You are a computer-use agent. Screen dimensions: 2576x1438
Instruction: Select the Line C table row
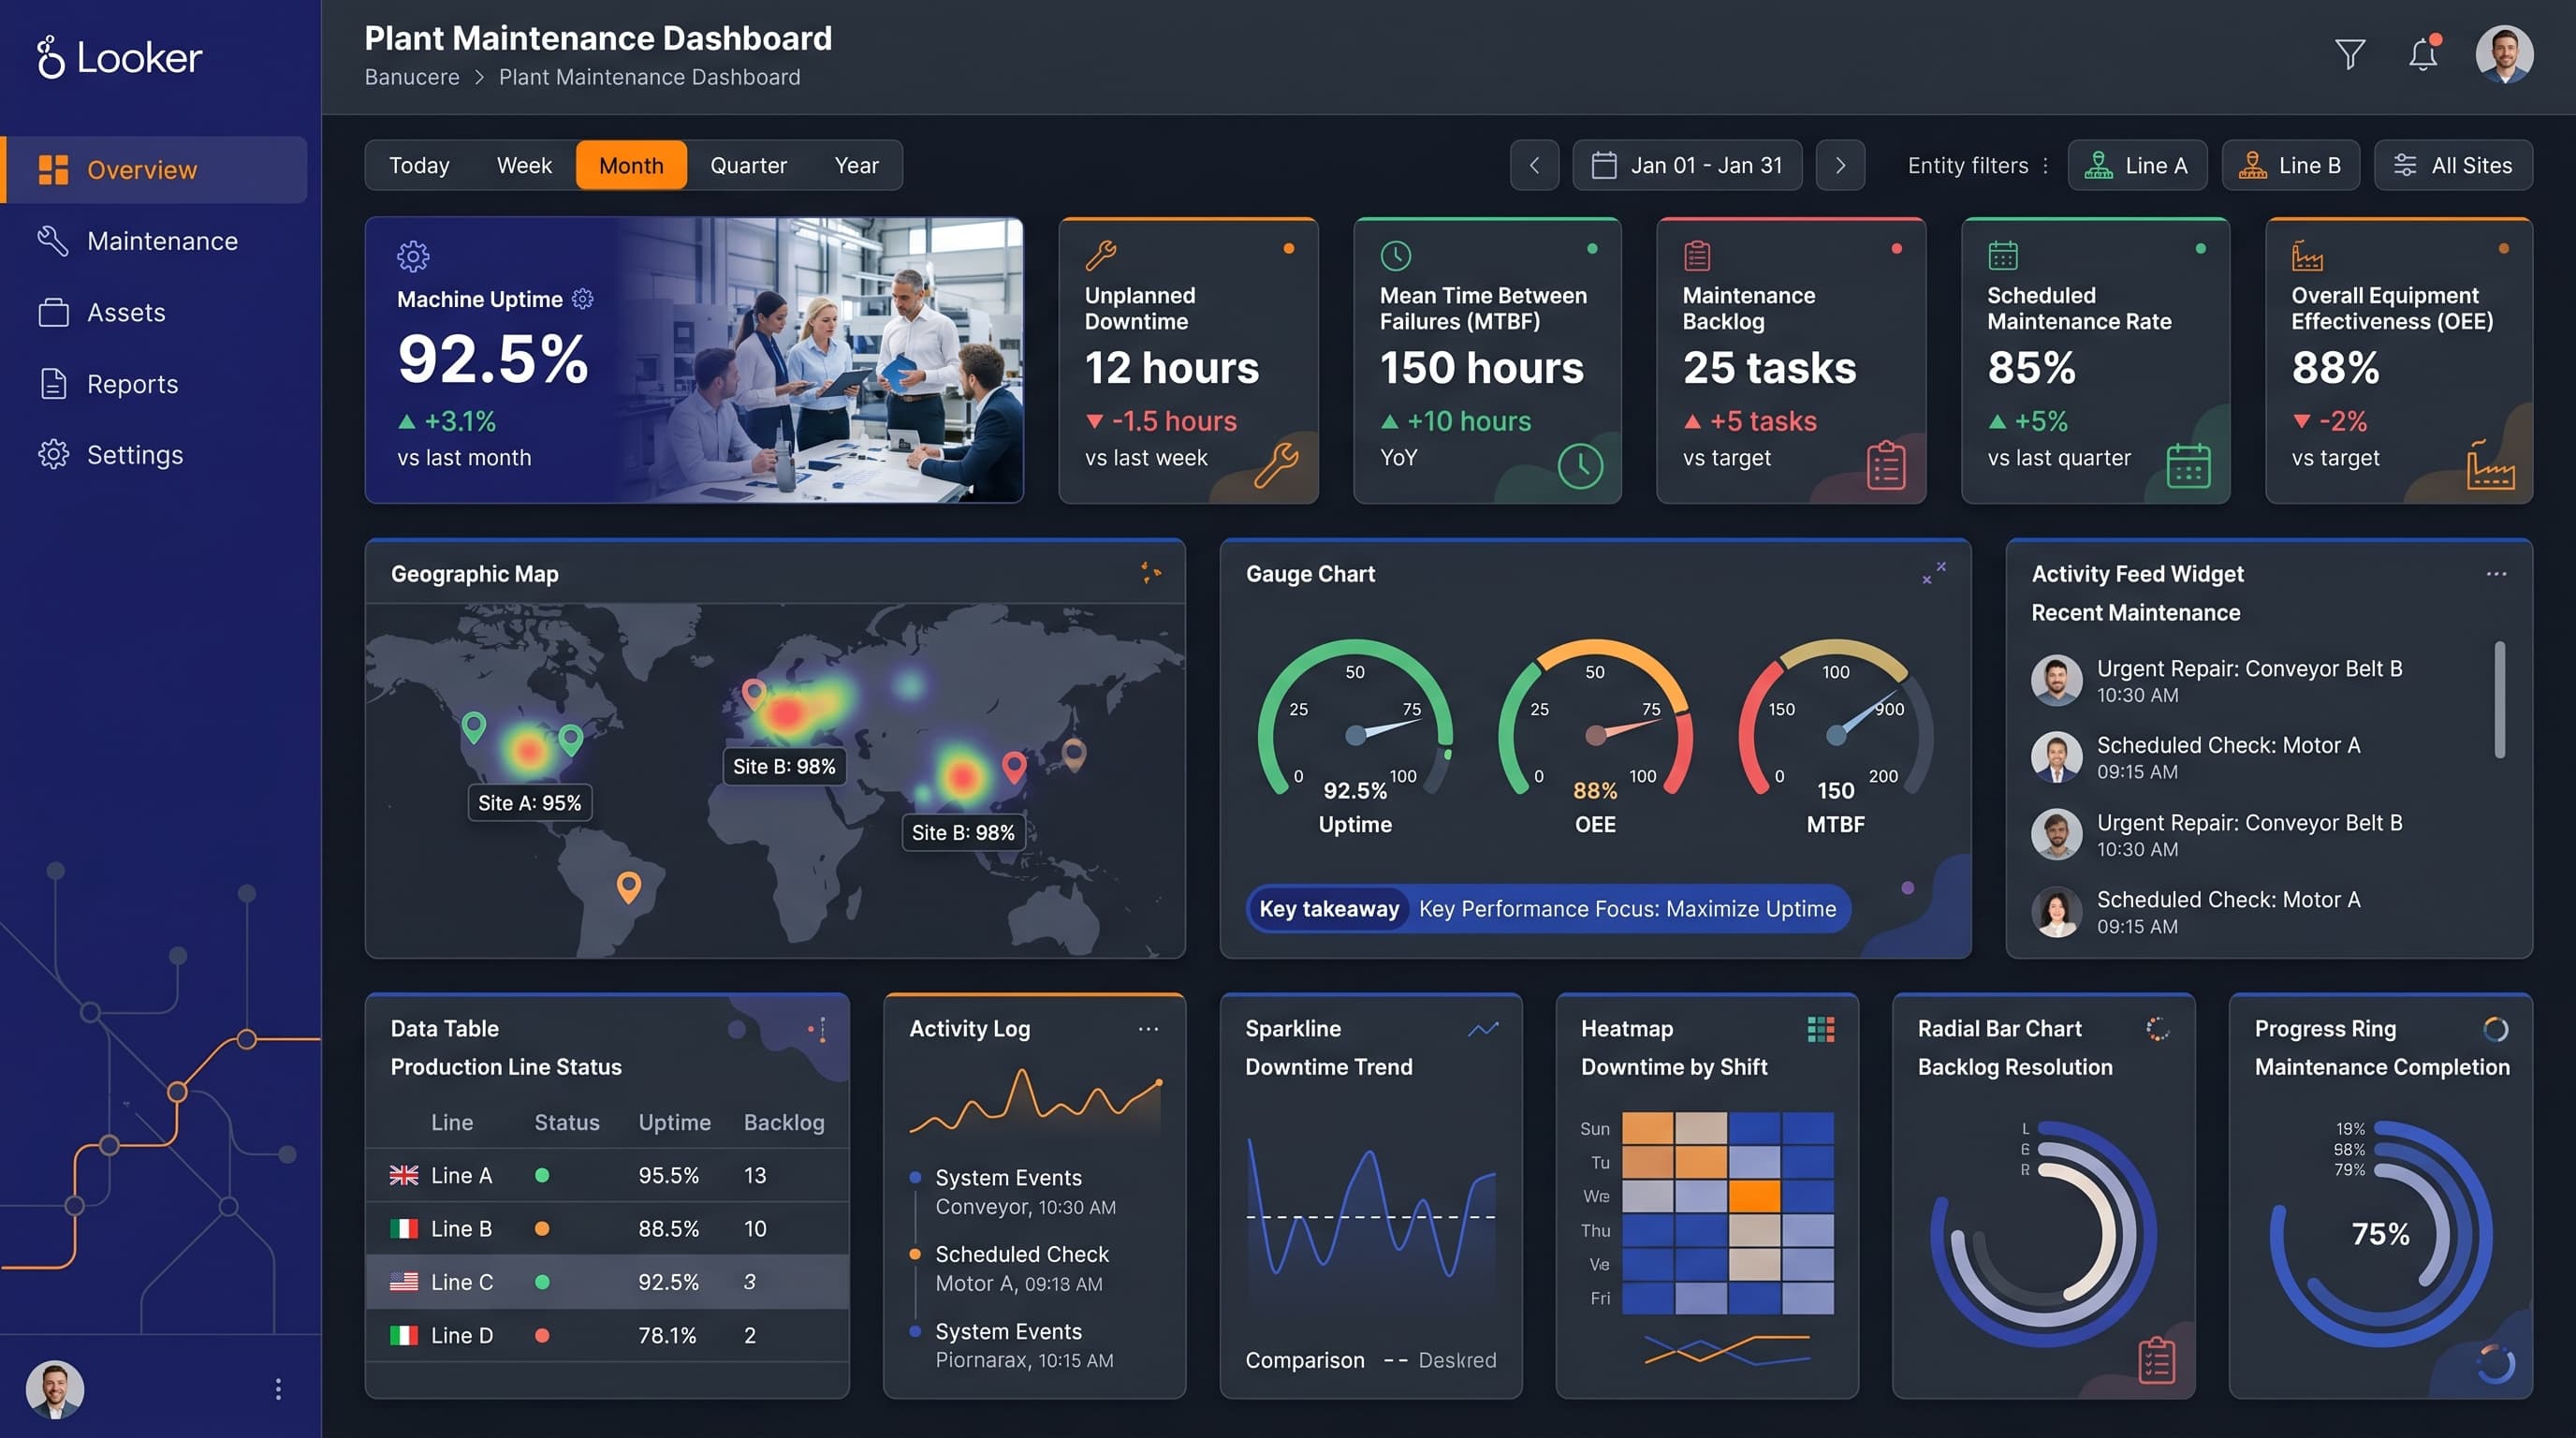[607, 1282]
